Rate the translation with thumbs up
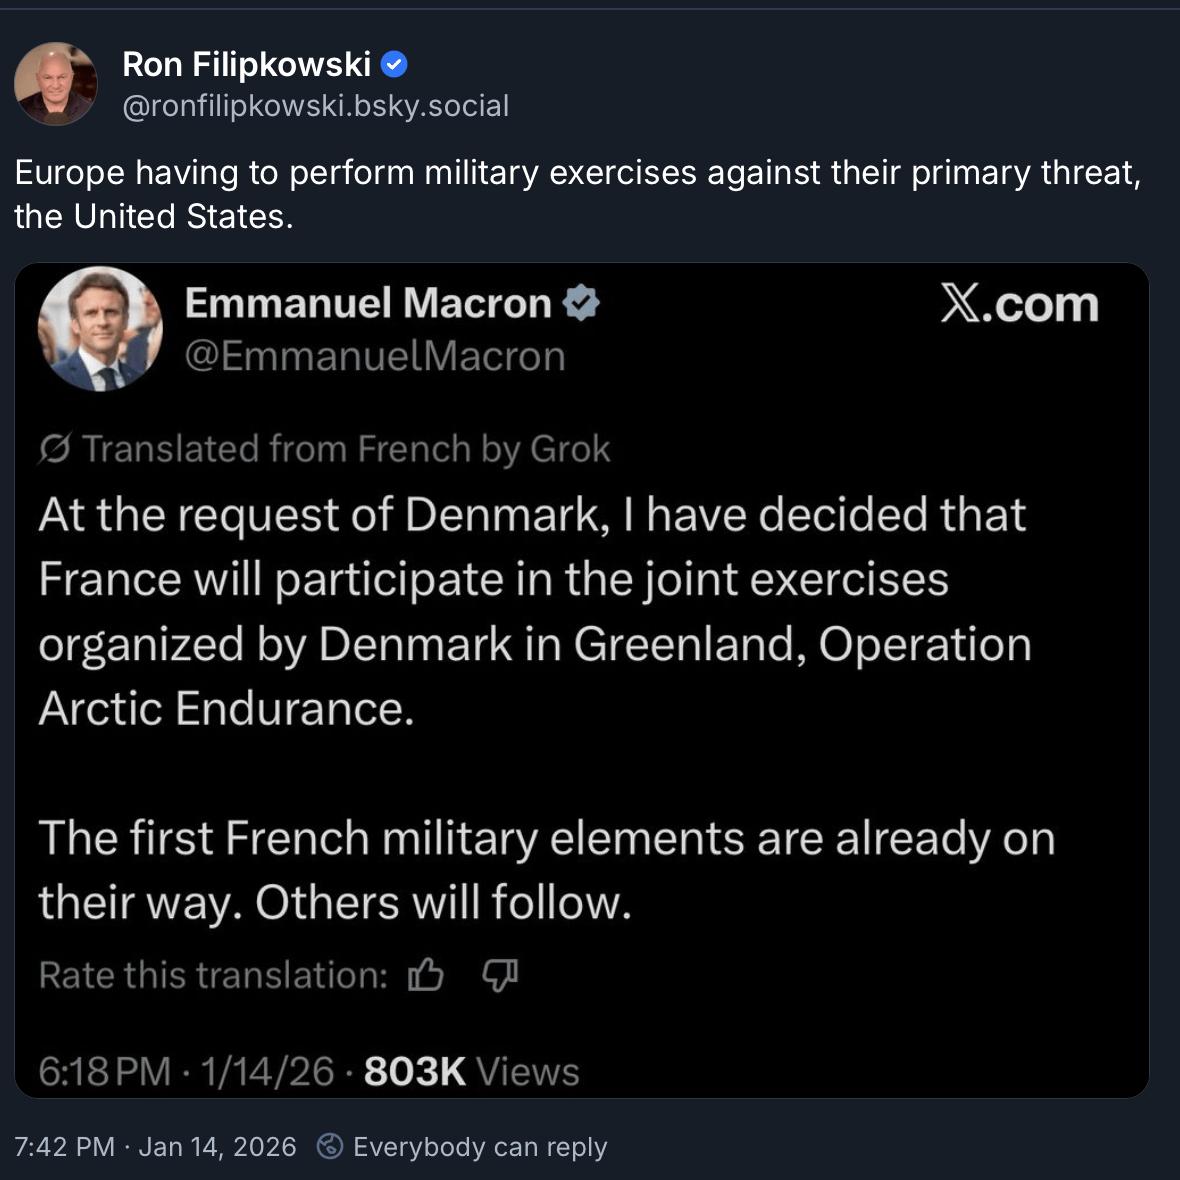Image resolution: width=1180 pixels, height=1180 pixels. [426, 974]
